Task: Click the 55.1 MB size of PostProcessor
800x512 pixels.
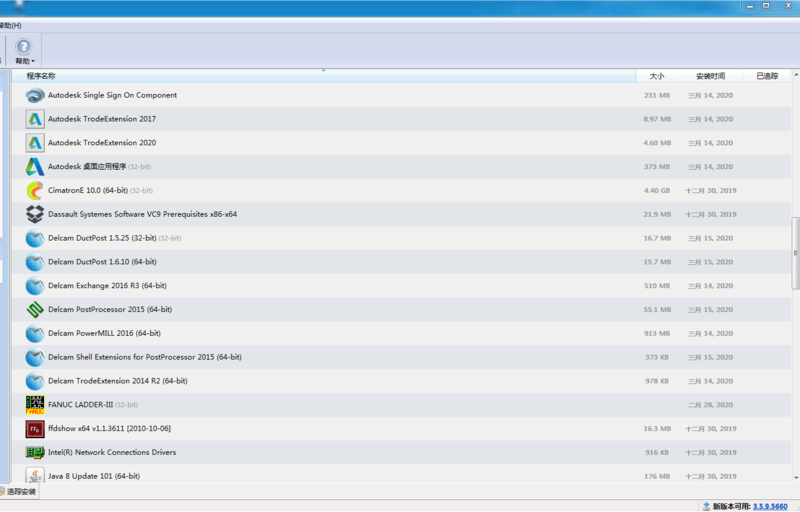Action: point(657,310)
